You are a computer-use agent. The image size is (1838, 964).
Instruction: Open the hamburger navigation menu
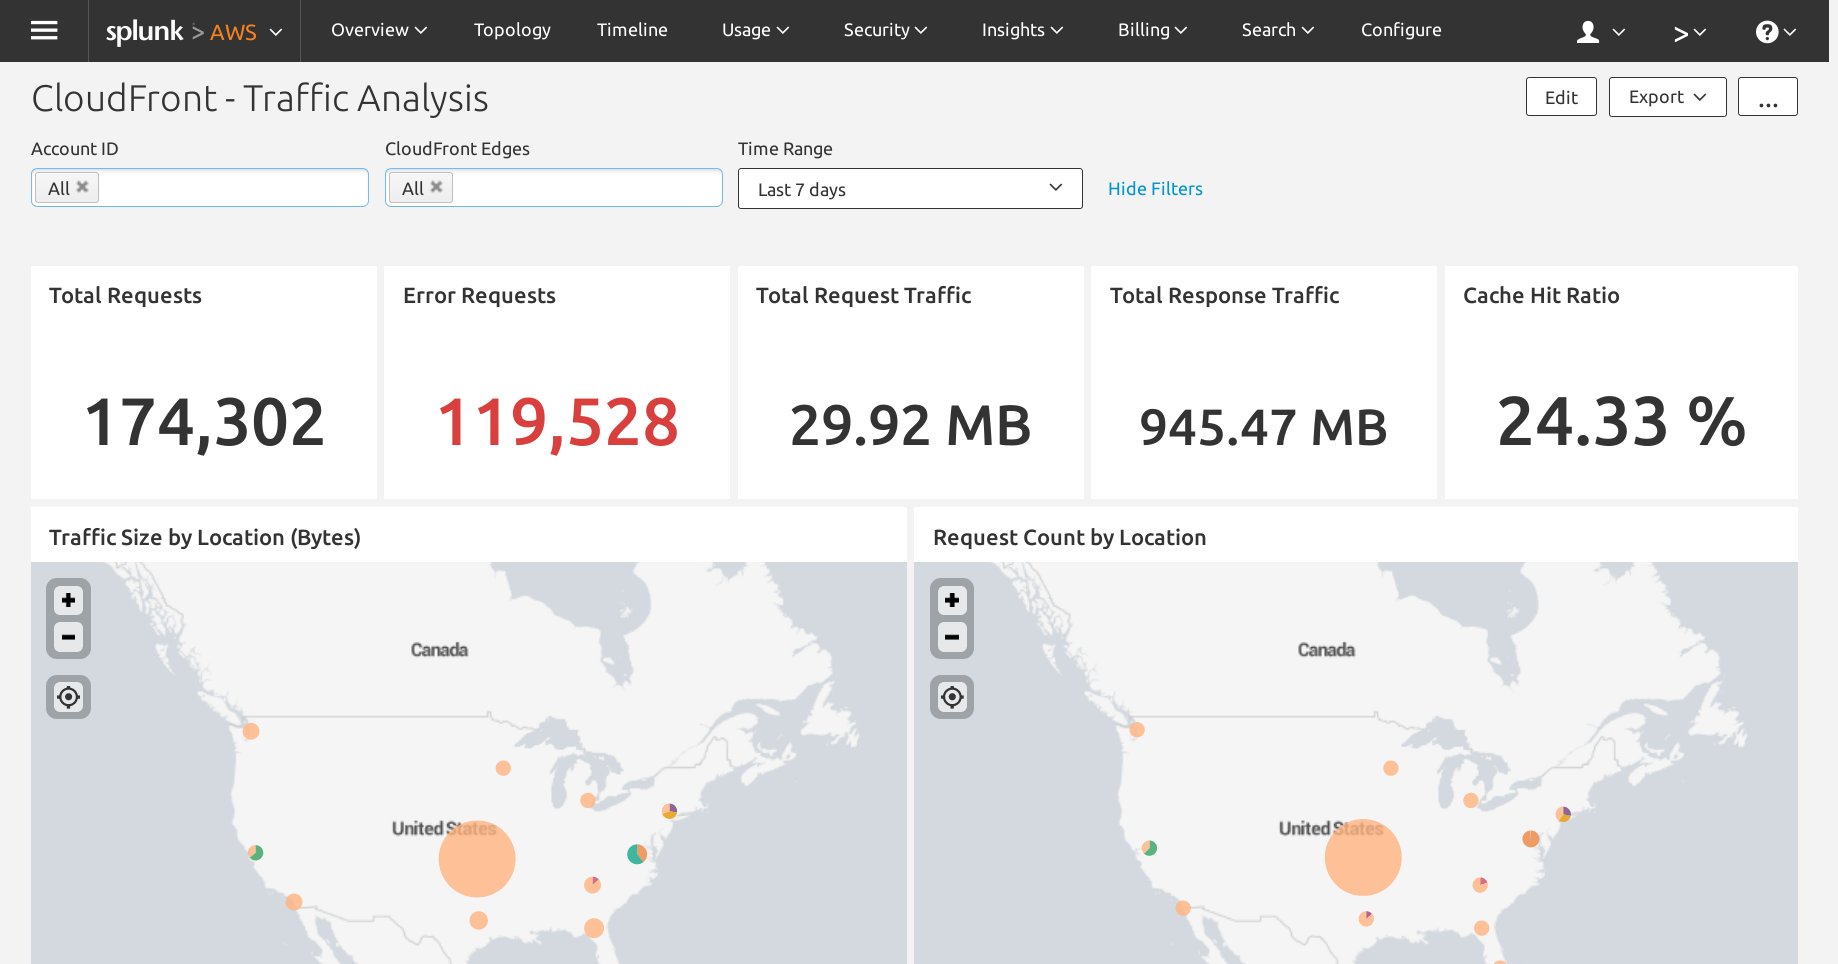click(44, 30)
